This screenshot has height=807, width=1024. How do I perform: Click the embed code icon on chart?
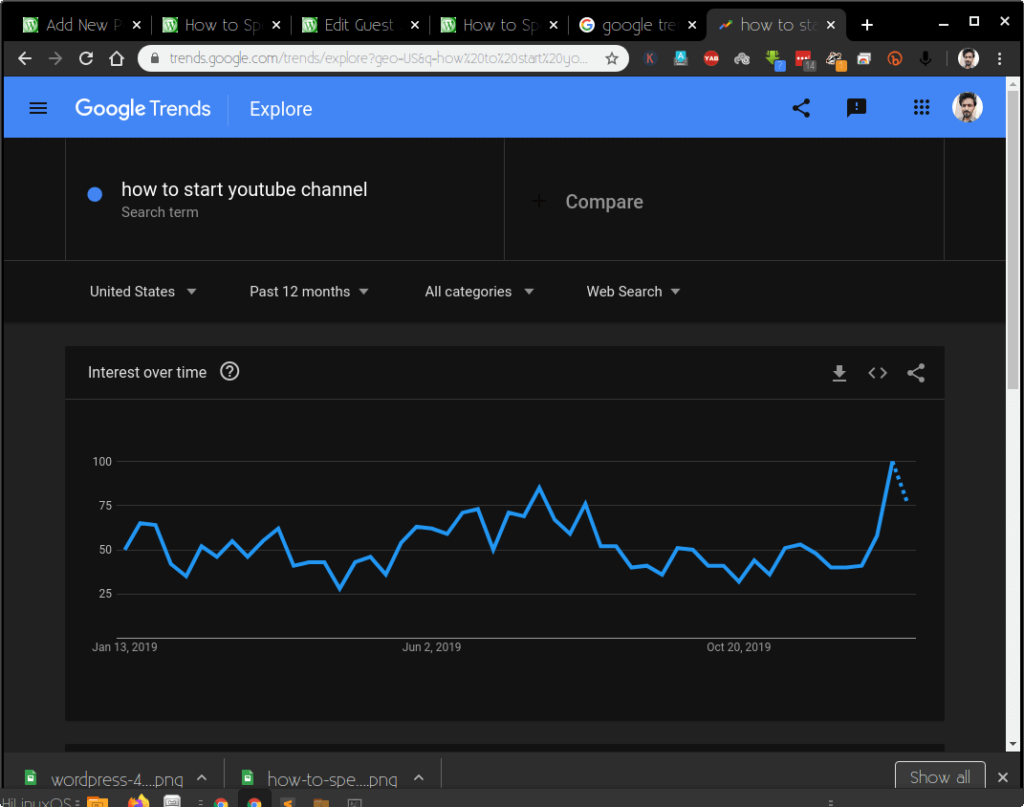pos(877,373)
